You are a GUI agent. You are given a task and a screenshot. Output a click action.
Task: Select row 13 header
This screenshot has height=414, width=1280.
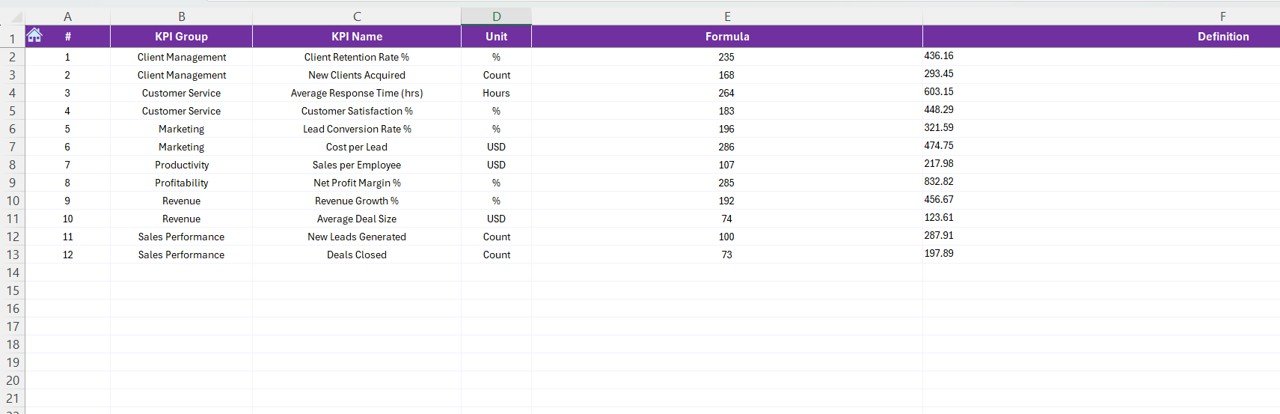(12, 255)
